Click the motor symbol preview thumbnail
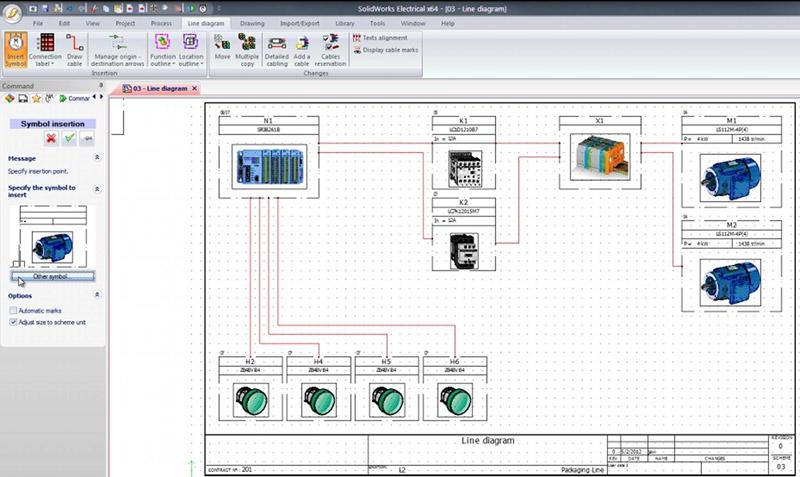This screenshot has width=800, height=477. pos(53,236)
